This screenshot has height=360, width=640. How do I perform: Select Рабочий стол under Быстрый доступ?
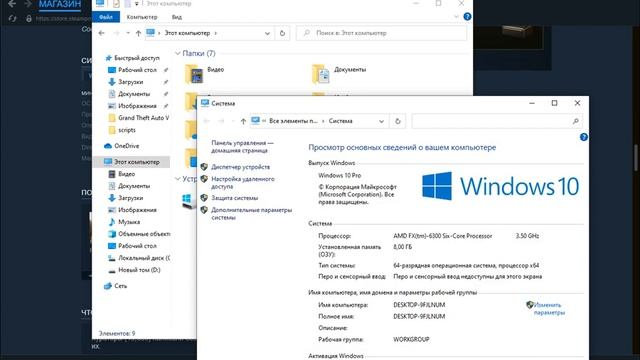pos(137,70)
